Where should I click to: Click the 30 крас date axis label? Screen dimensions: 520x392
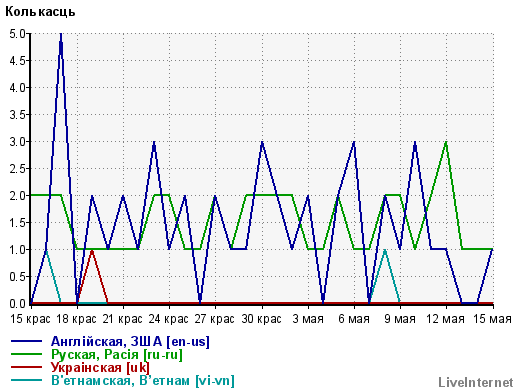(x=262, y=319)
